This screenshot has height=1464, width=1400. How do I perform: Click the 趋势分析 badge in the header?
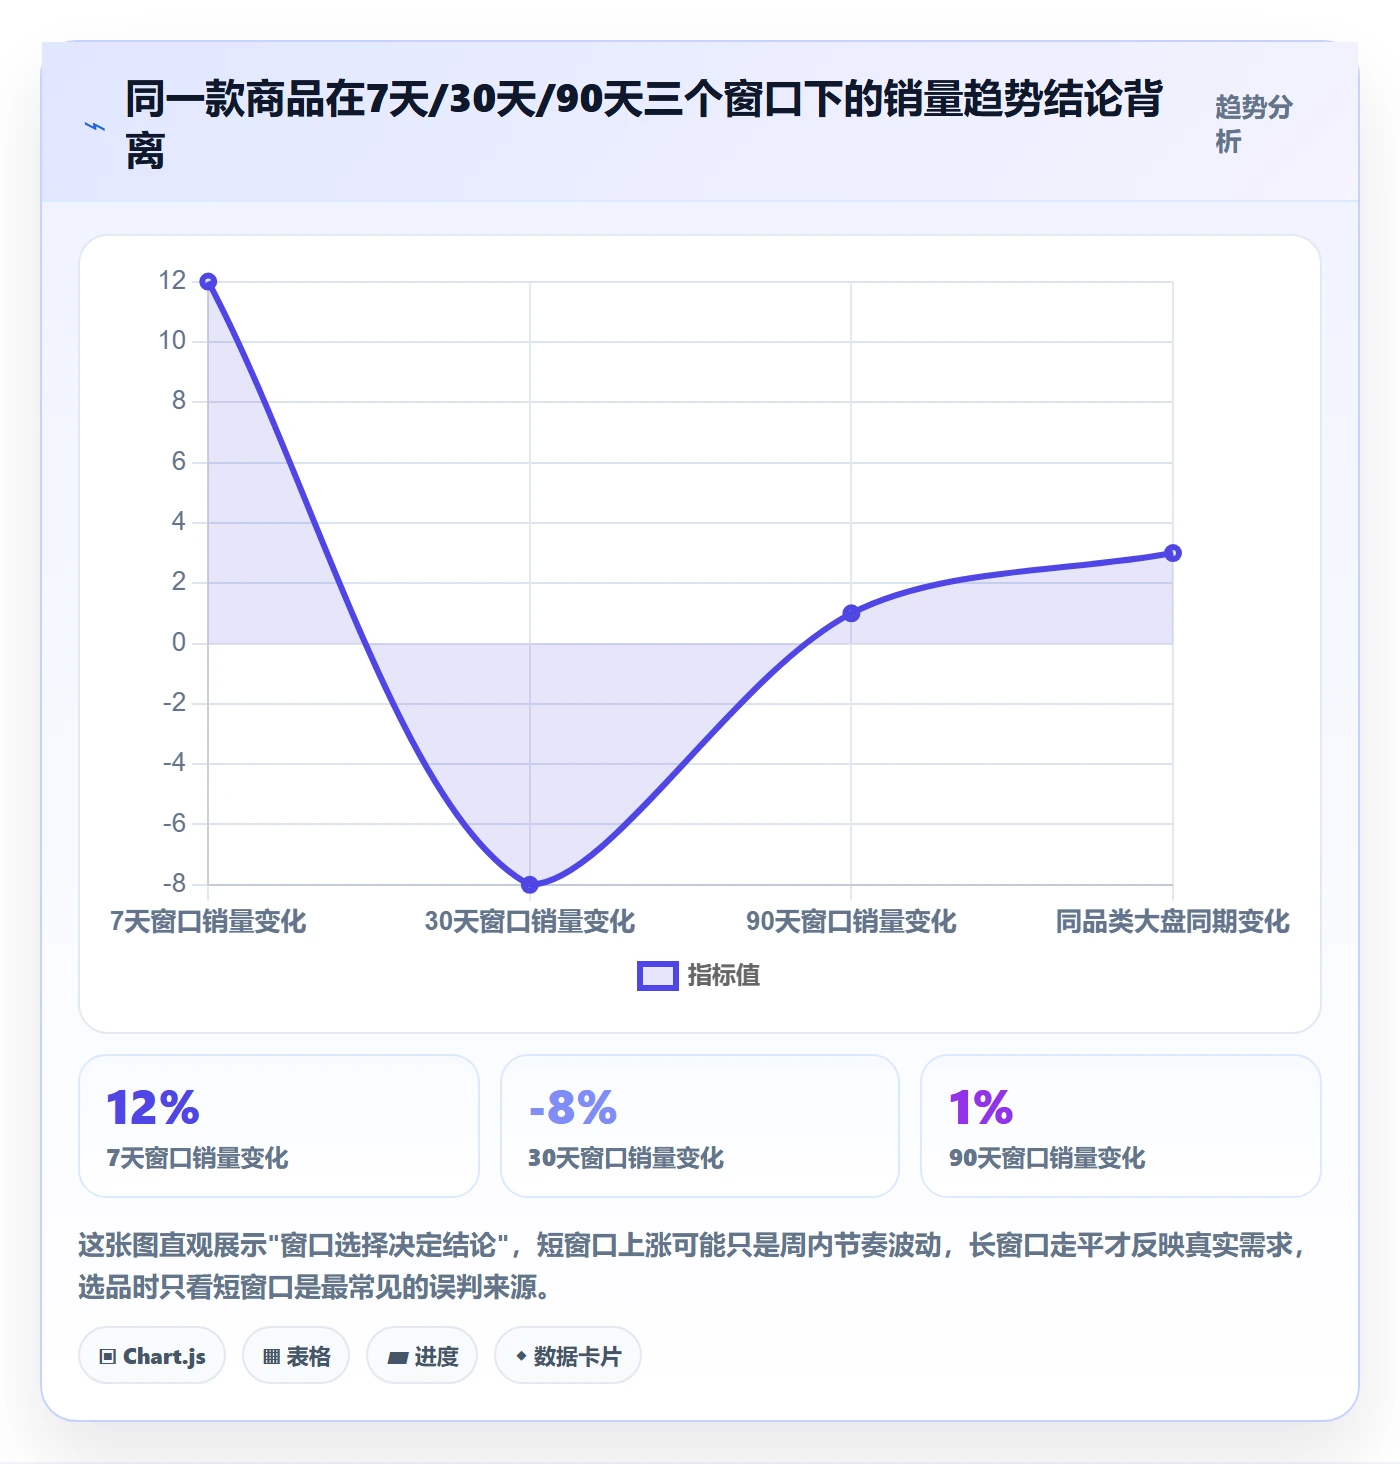tap(1254, 124)
